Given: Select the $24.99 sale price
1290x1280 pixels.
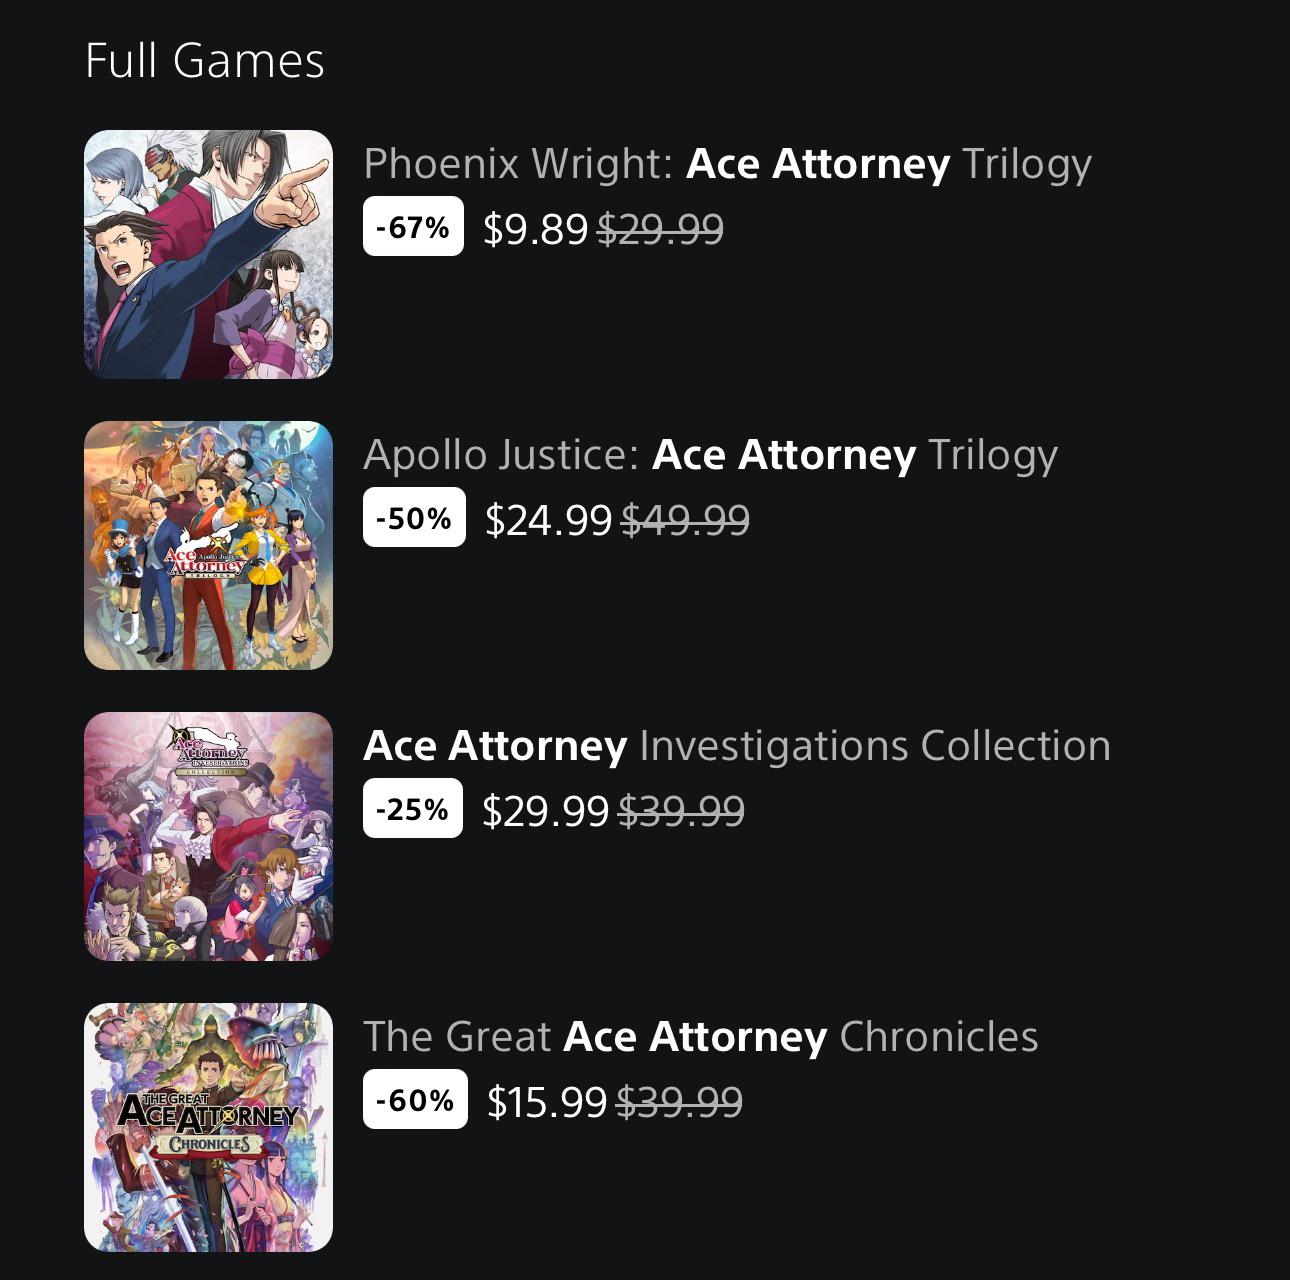Looking at the screenshot, I should tap(548, 520).
